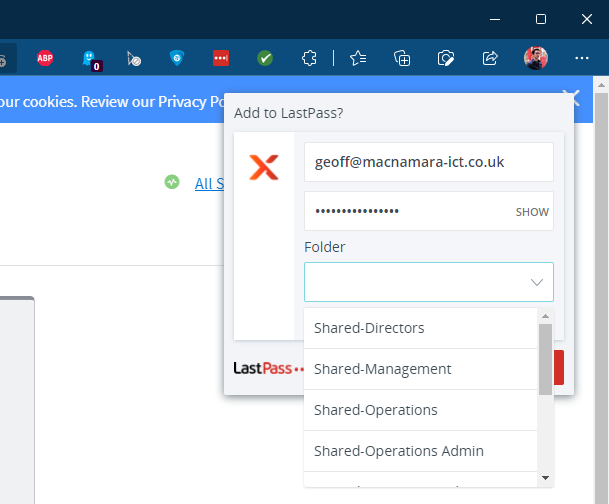This screenshot has height=504, width=609.
Task: Click the folder list scroll-up arrow
Action: coord(545,316)
